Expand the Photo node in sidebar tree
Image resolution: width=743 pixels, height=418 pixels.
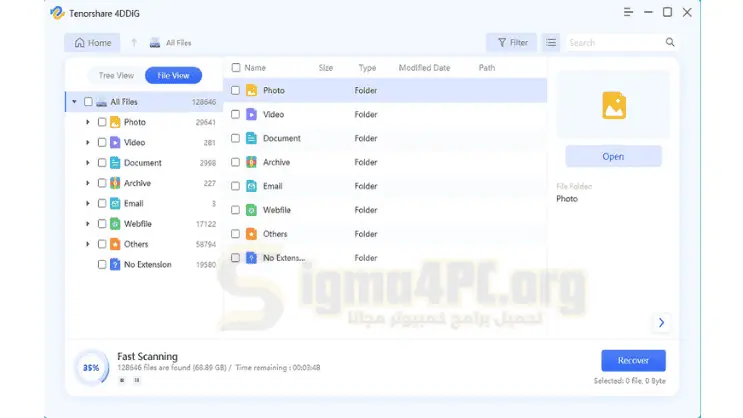[x=88, y=122]
